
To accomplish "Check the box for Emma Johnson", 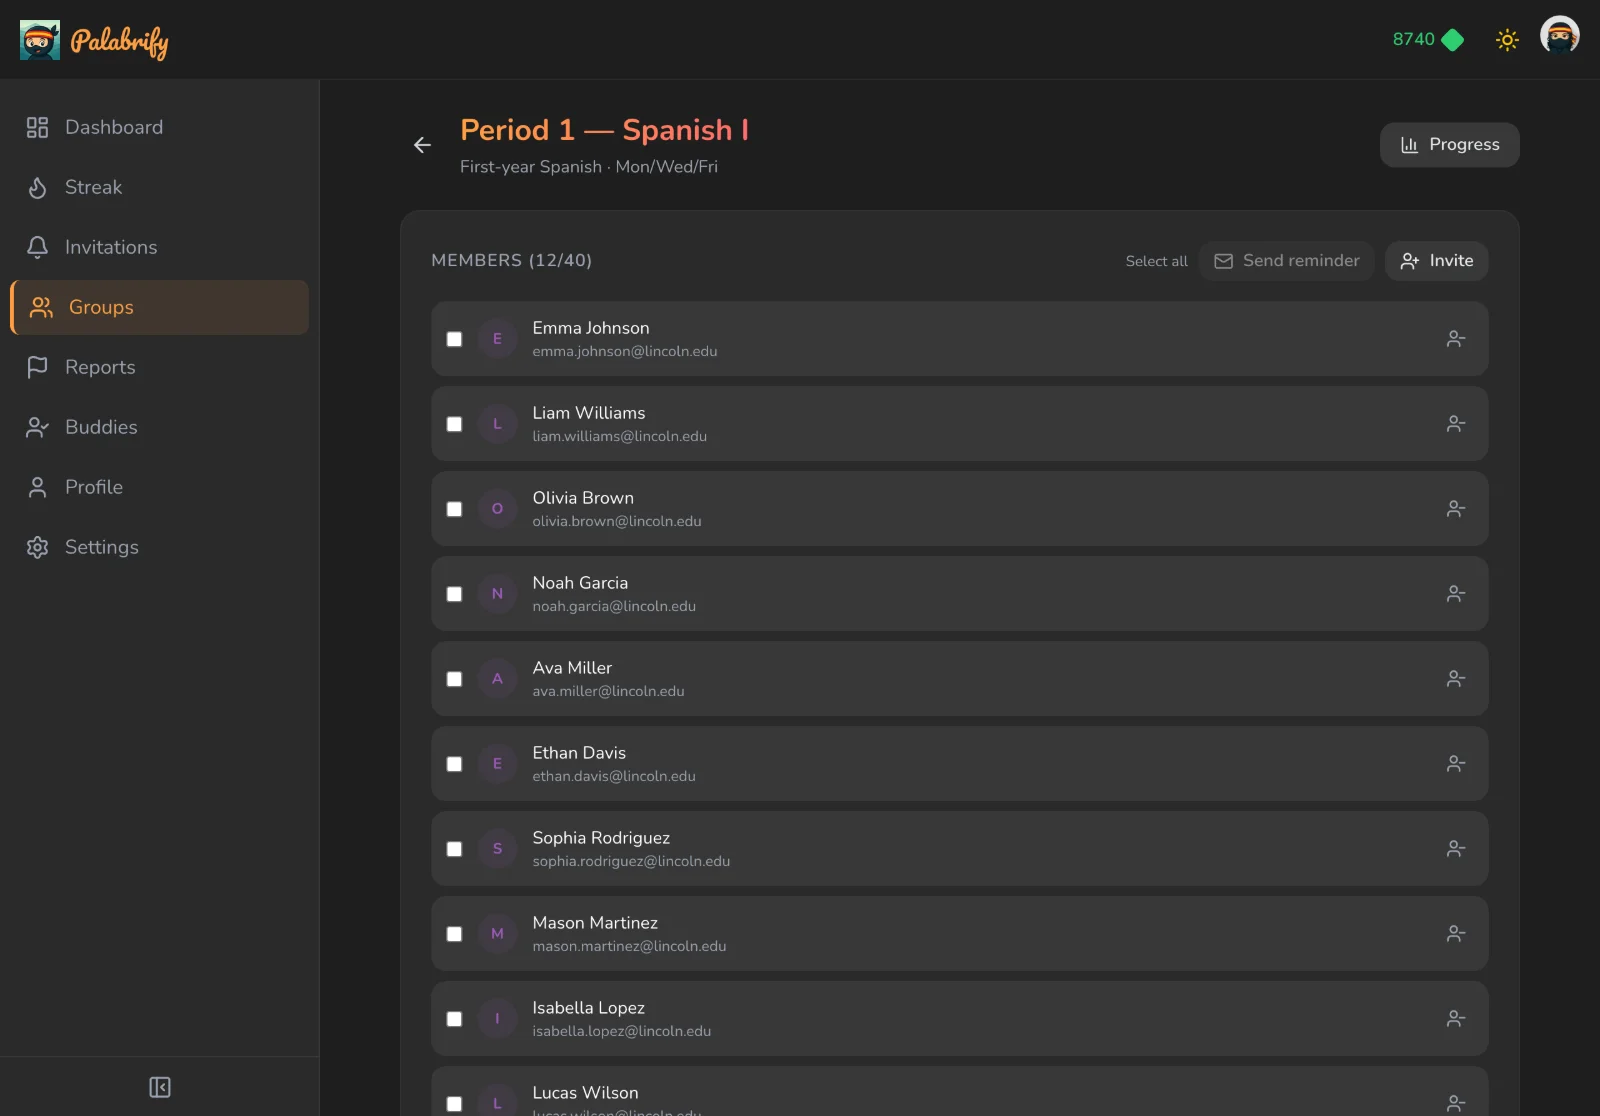I will tap(454, 339).
